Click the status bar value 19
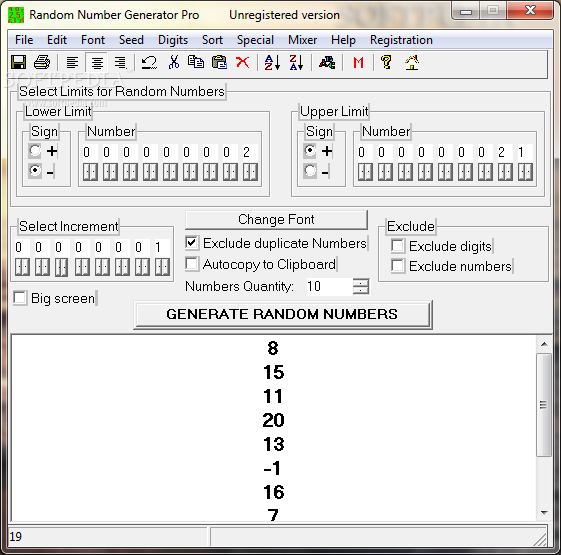This screenshot has width=561, height=555. click(15, 536)
